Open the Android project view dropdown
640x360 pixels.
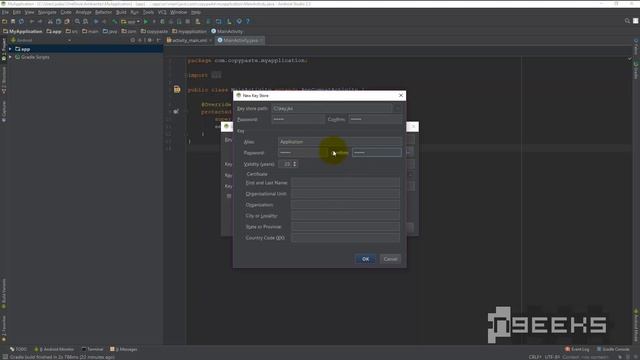coord(41,40)
